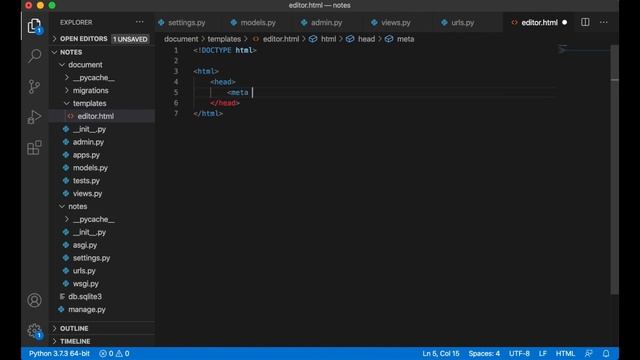Open admin.py in the file tree

click(102, 142)
